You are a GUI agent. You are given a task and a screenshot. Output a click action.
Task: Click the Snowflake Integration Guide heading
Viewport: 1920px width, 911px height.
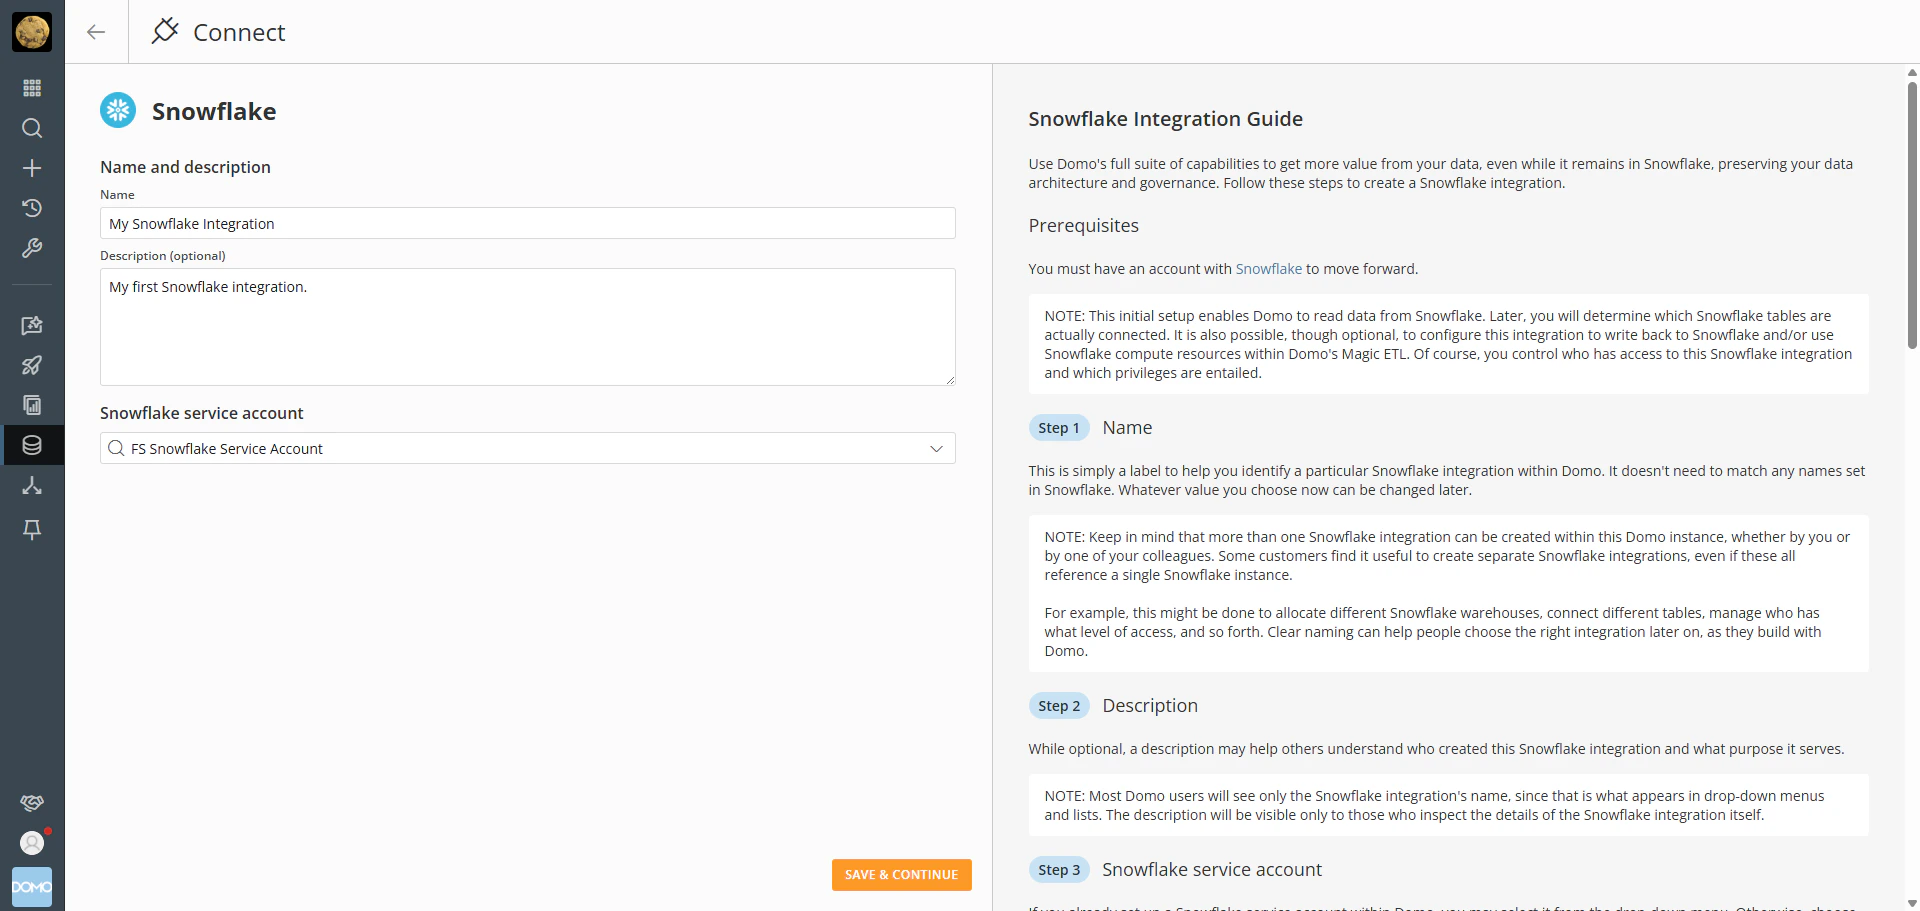coord(1166,119)
